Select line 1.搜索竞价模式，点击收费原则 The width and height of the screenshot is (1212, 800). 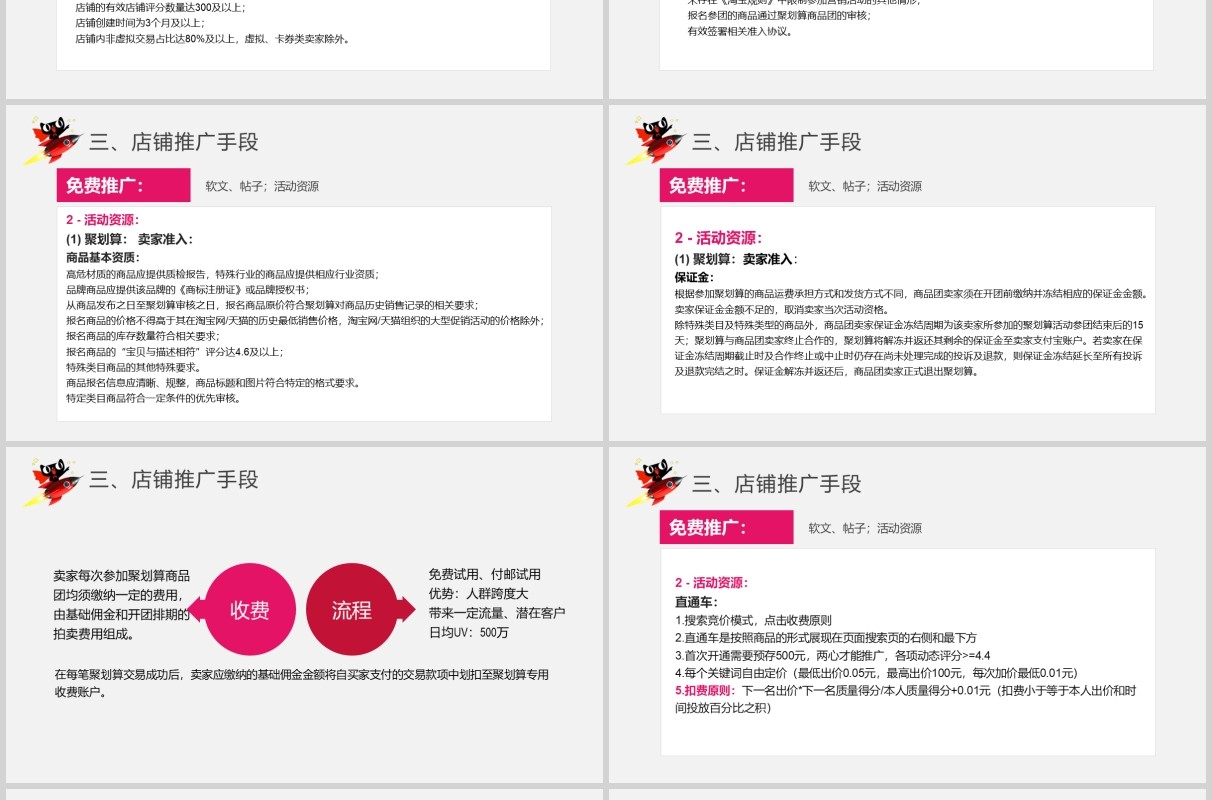753,620
